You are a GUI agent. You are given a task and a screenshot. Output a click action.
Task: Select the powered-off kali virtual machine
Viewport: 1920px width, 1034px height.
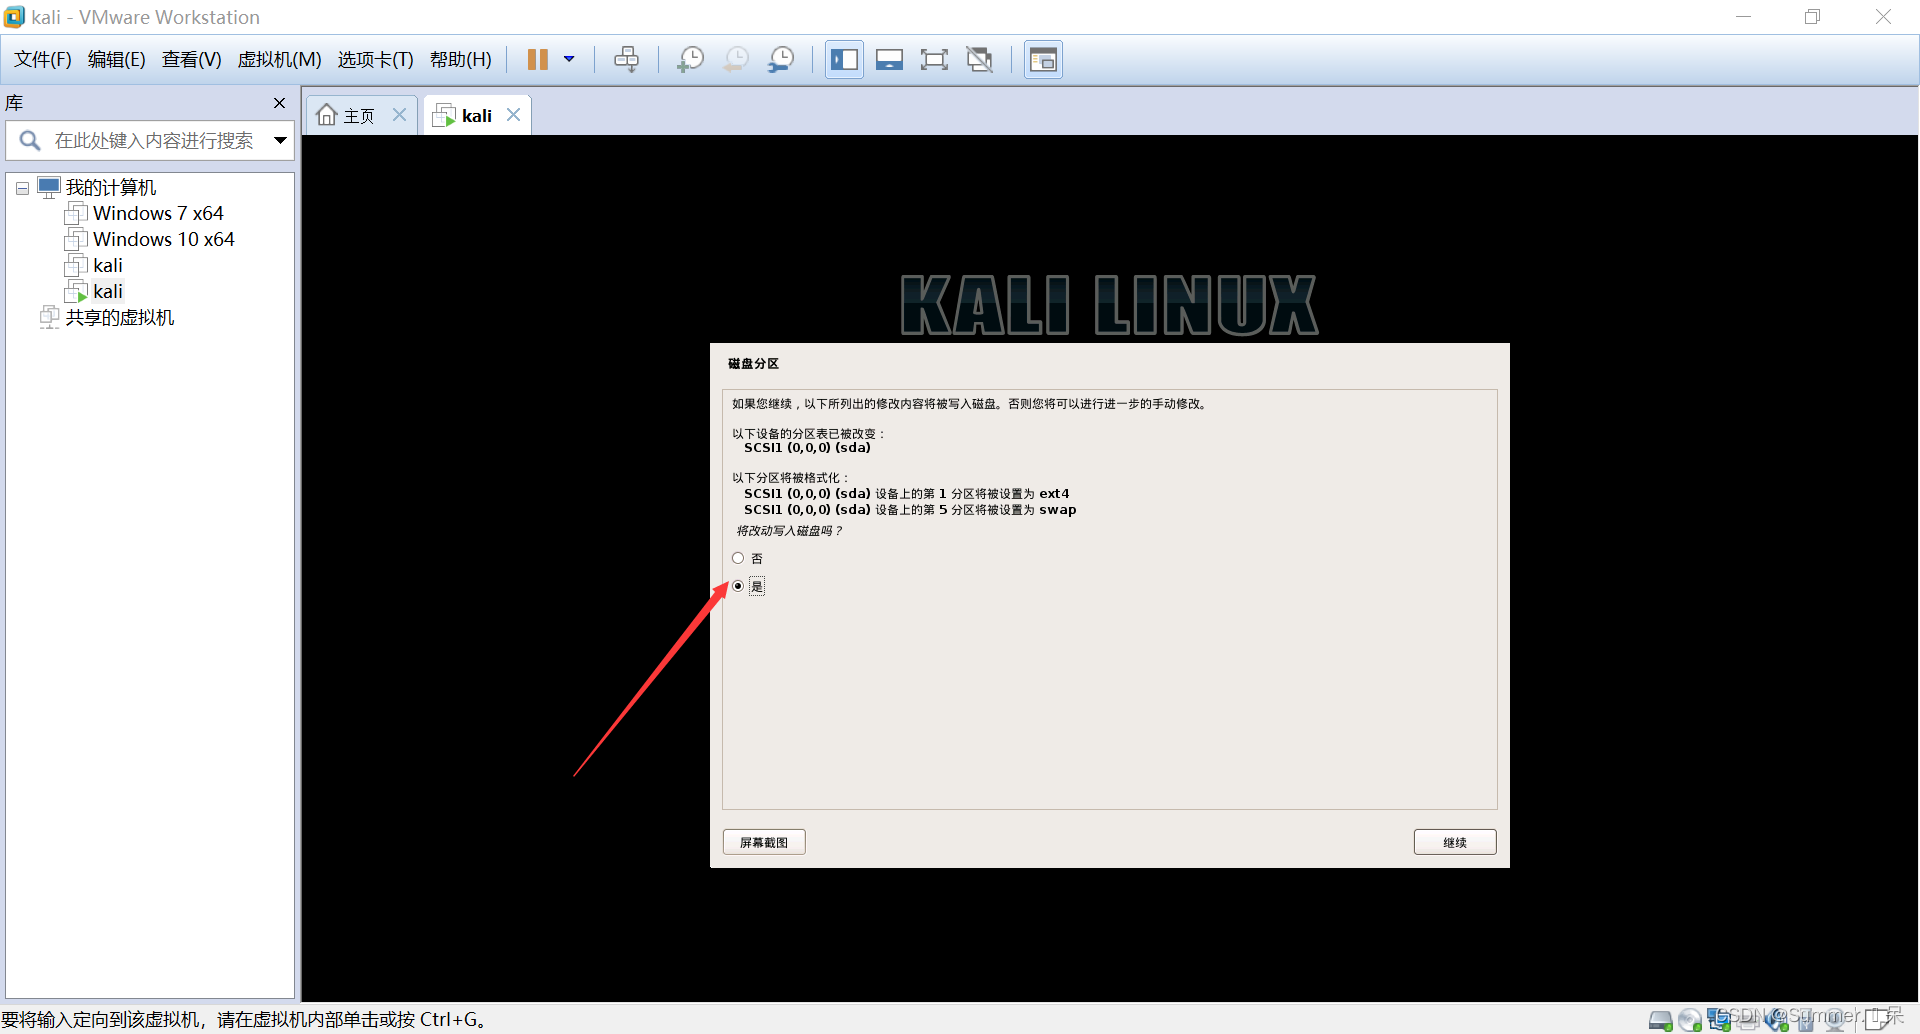point(108,266)
